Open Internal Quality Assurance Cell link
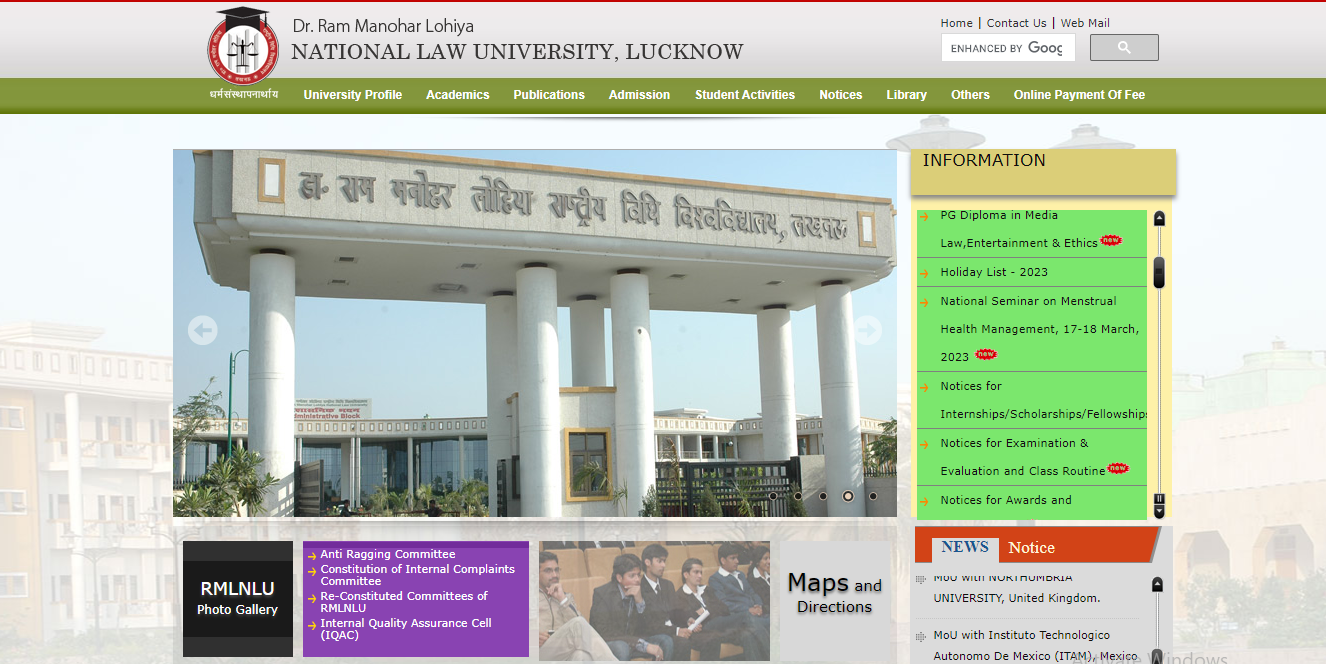 coord(406,629)
